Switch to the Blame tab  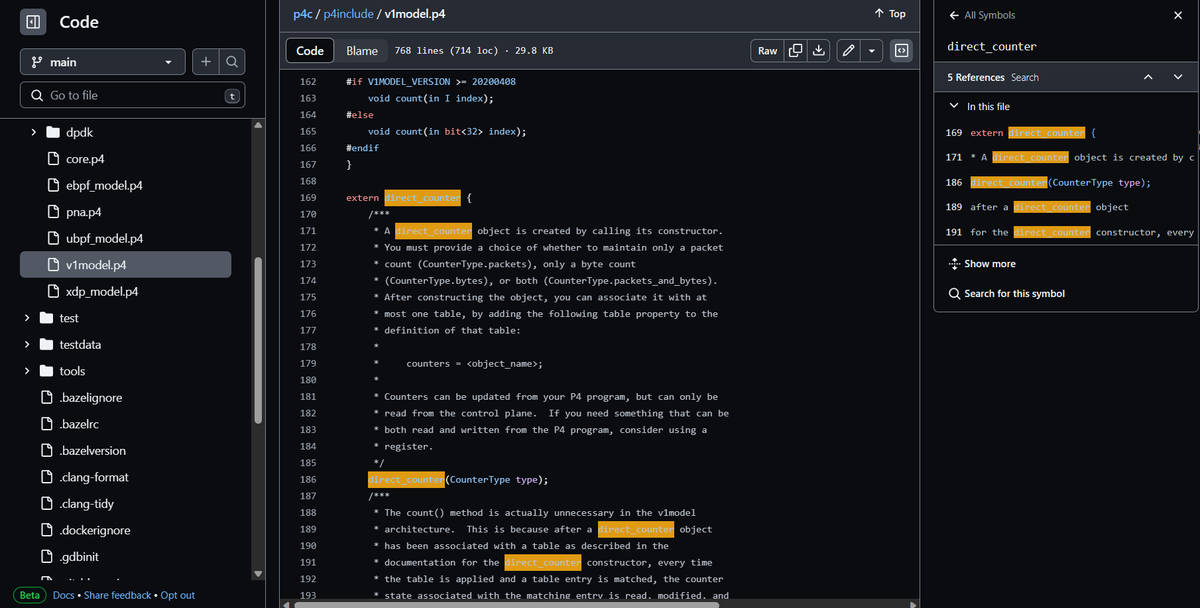tap(362, 50)
